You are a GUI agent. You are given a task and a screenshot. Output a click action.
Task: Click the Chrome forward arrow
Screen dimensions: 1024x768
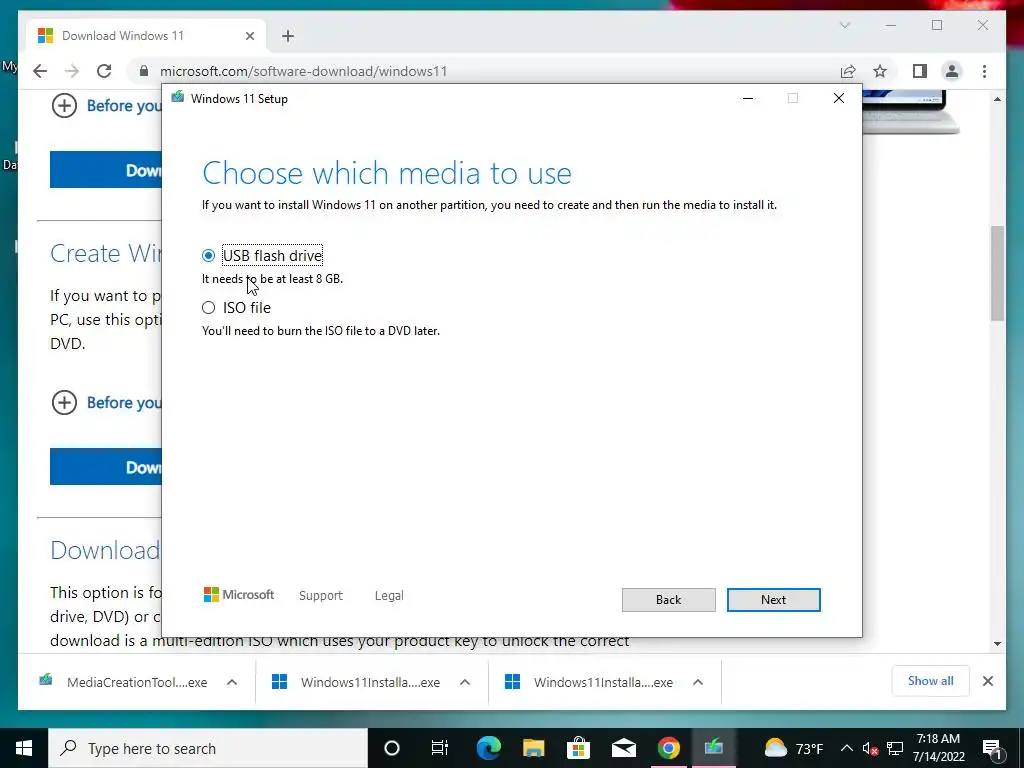tap(72, 71)
